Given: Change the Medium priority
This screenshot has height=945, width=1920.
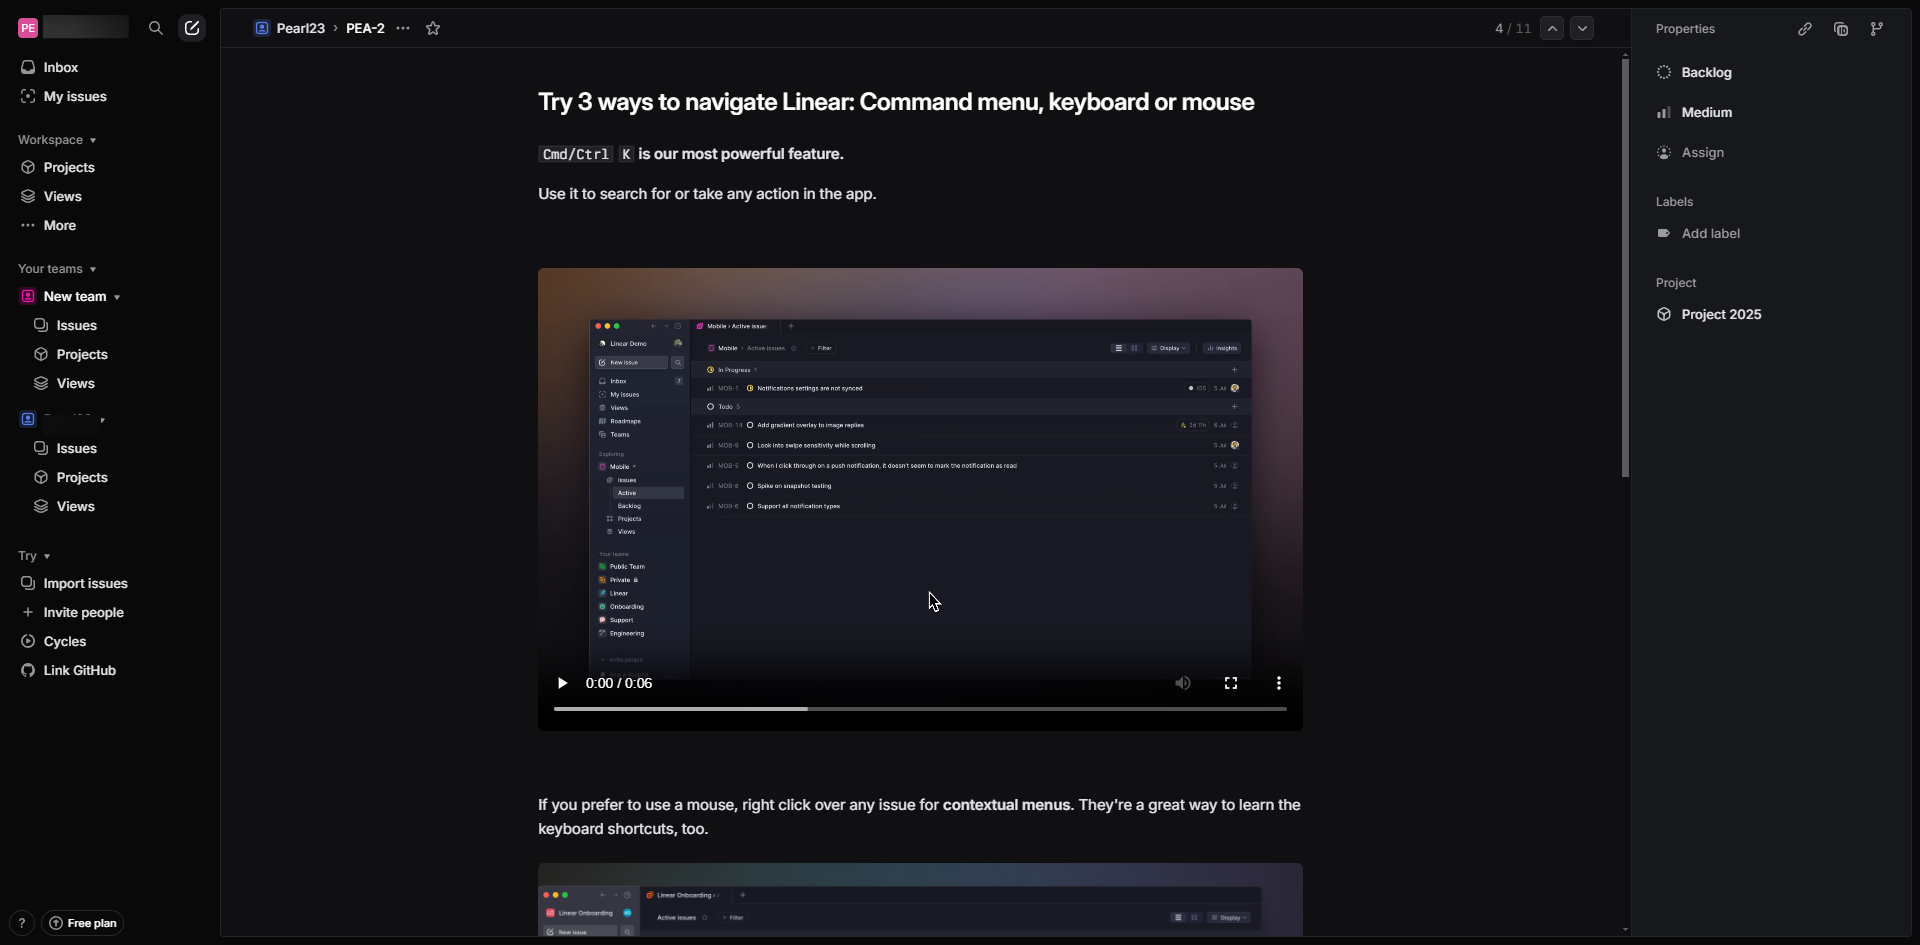Looking at the screenshot, I should pyautogui.click(x=1695, y=112).
